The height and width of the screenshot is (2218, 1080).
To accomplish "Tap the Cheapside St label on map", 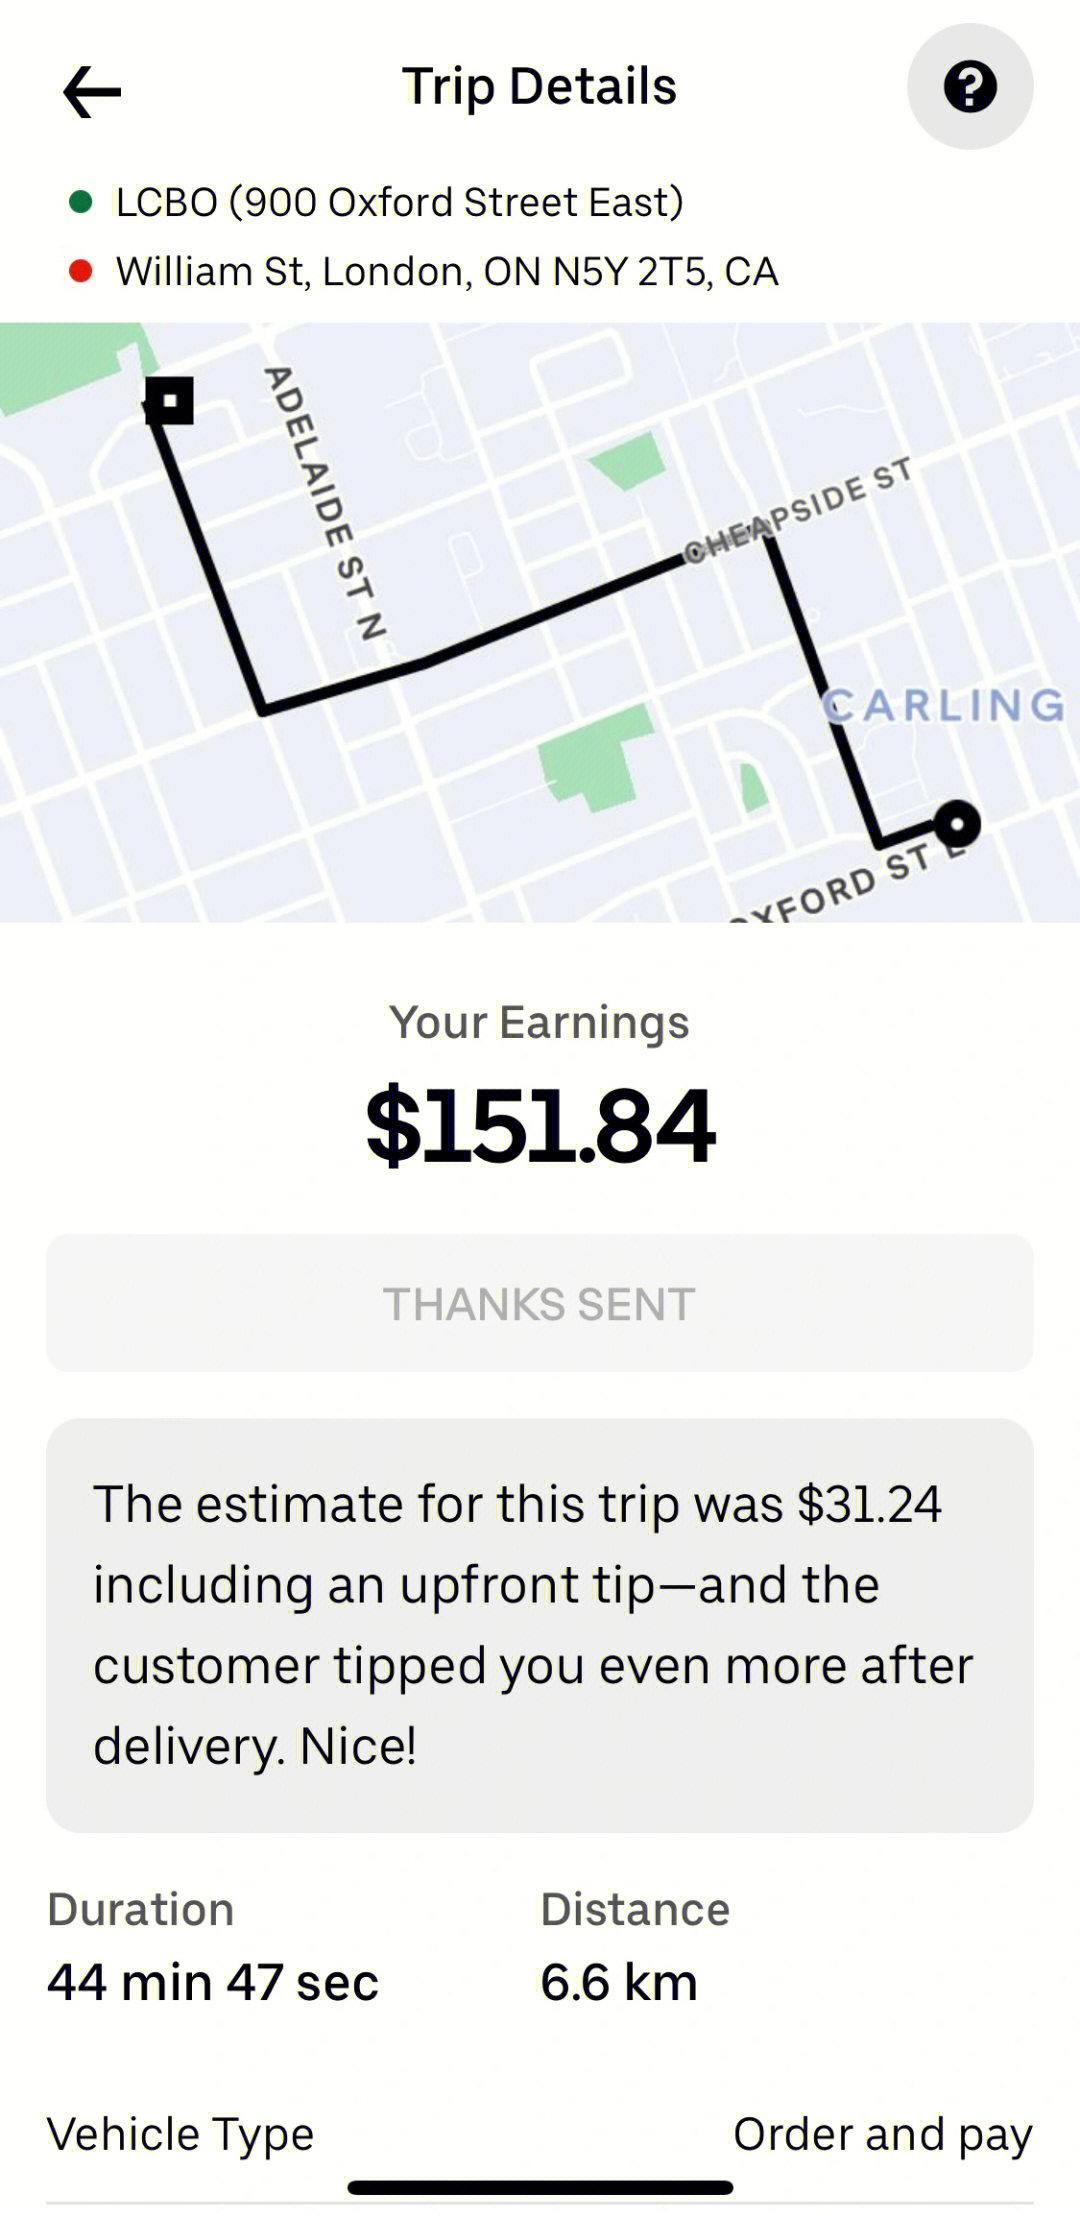I will point(798,510).
